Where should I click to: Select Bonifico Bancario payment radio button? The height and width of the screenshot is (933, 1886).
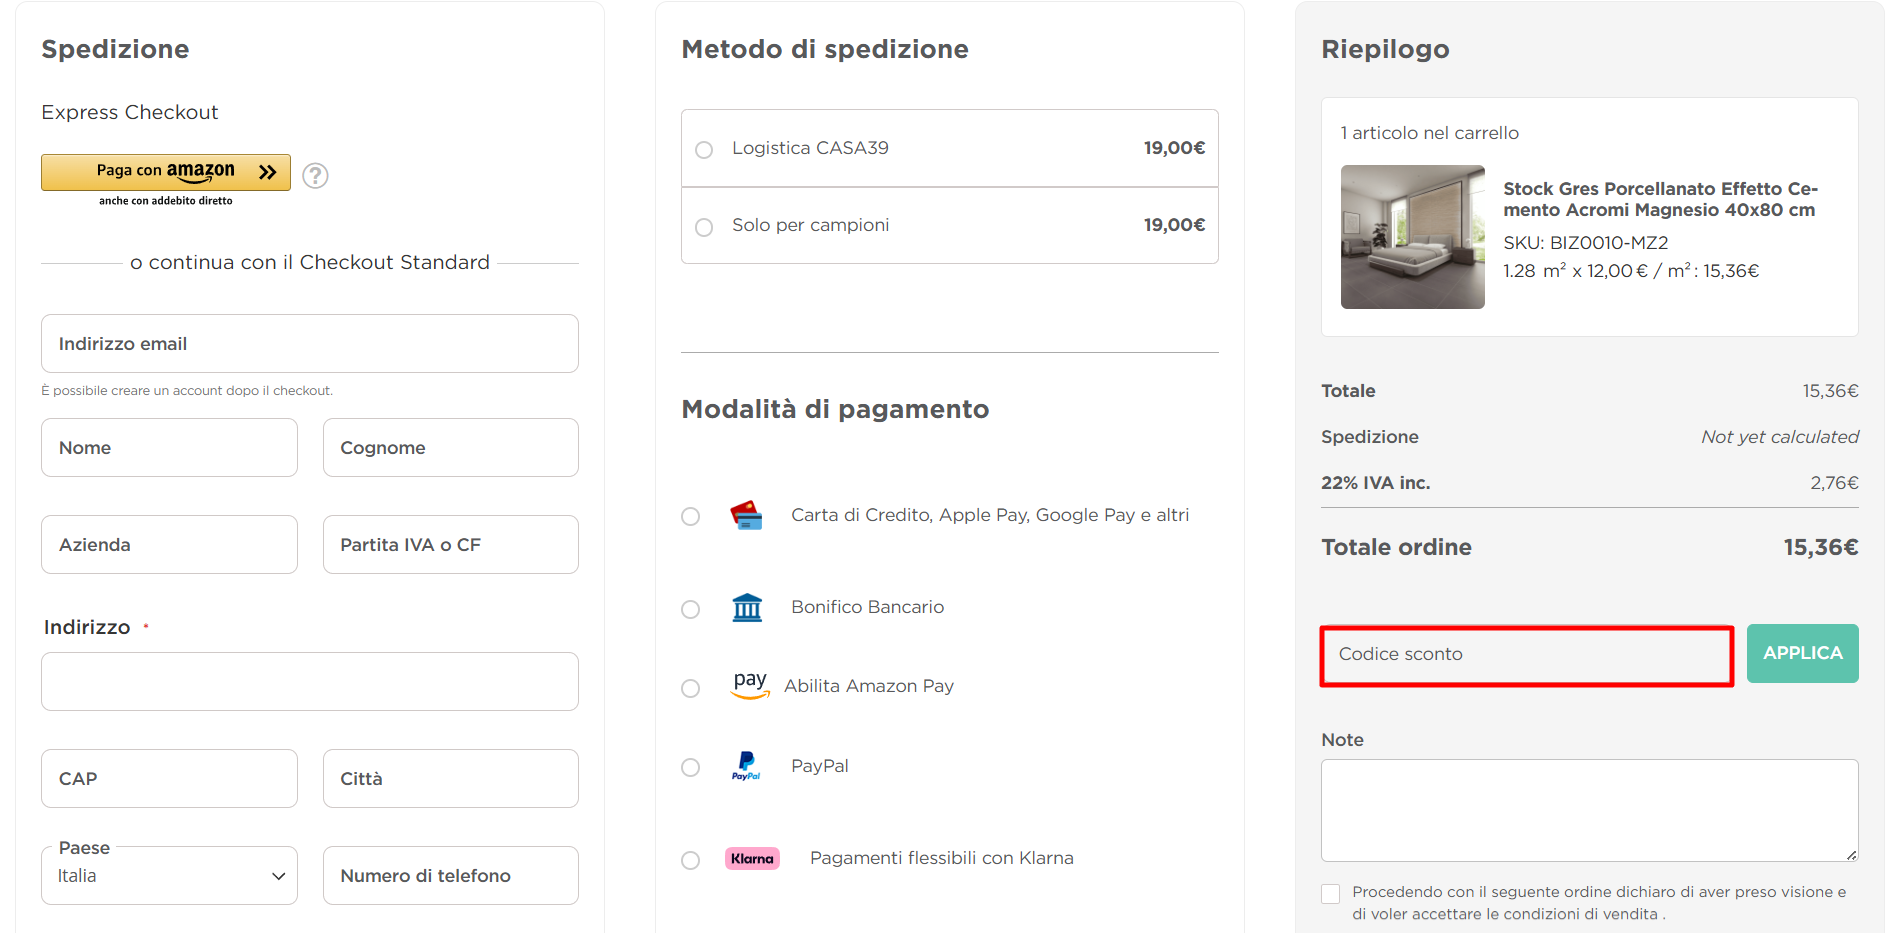click(x=690, y=609)
